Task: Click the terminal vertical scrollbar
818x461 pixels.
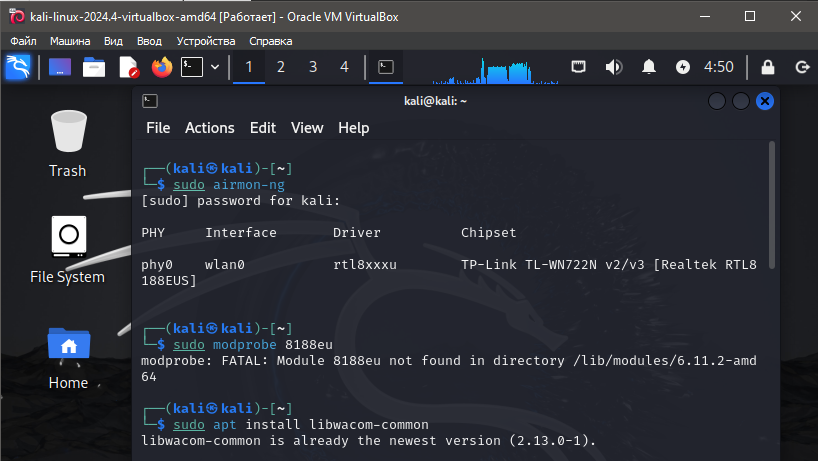Action: (x=772, y=205)
